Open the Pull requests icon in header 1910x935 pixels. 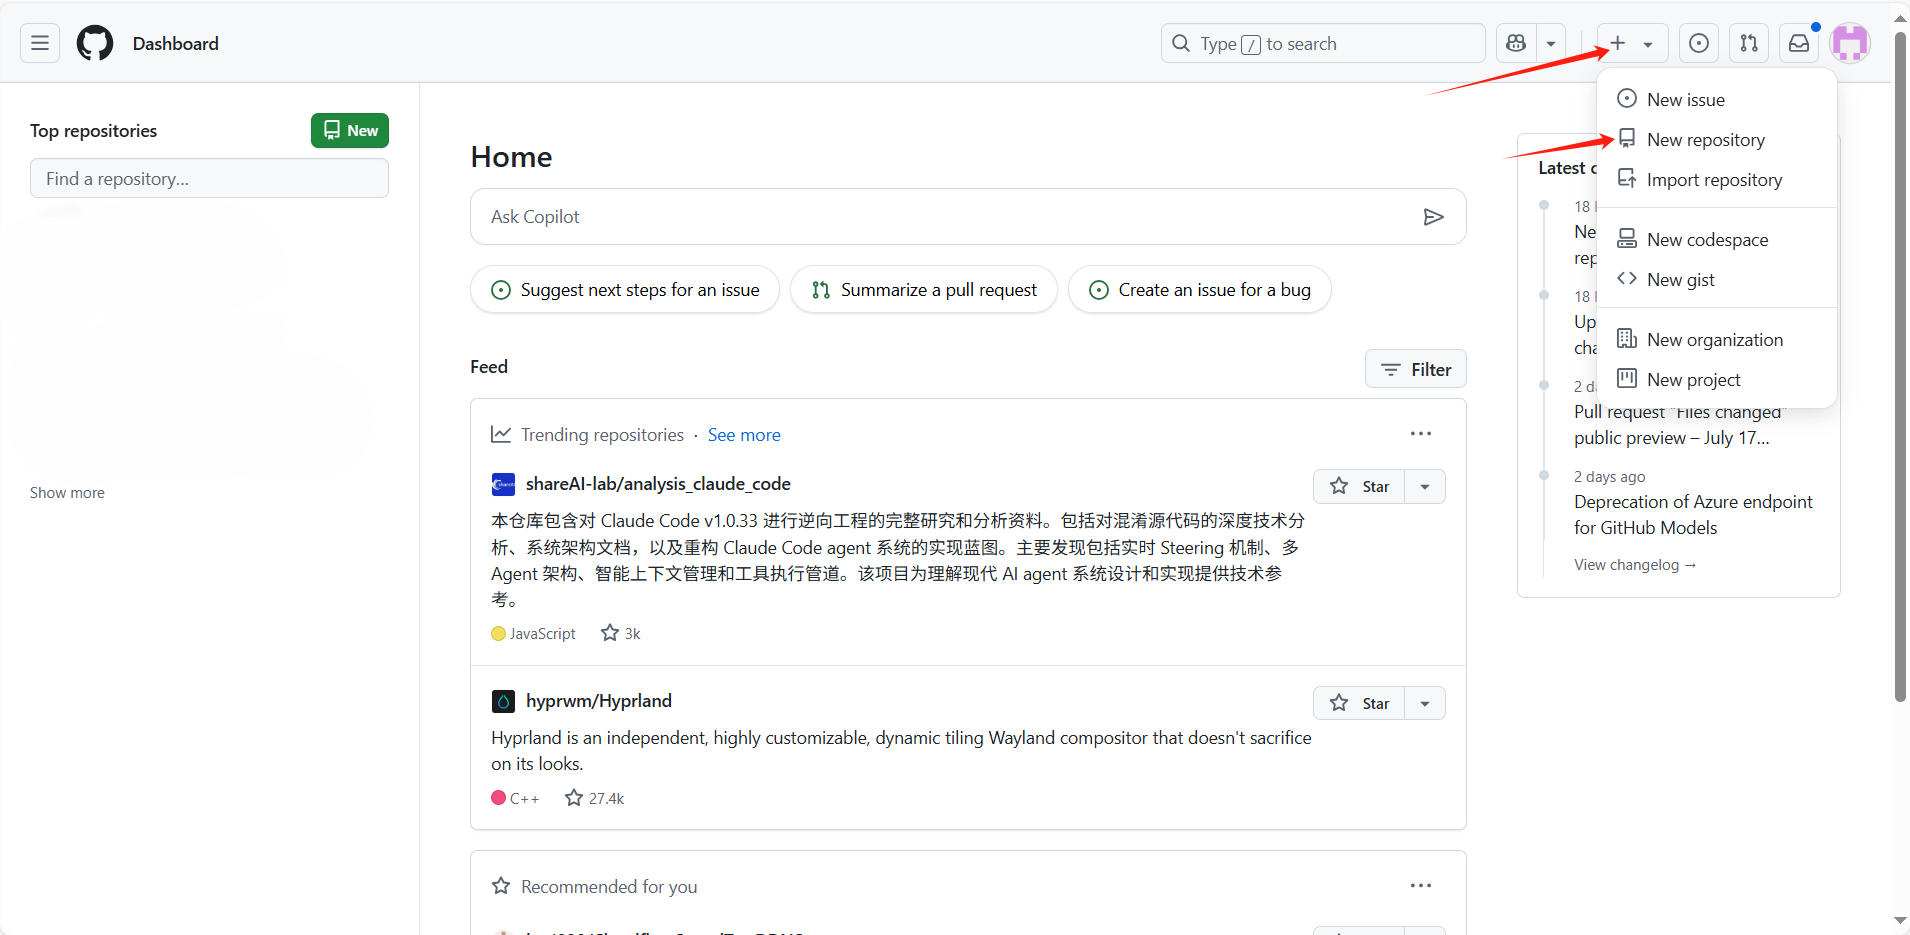[x=1748, y=43]
